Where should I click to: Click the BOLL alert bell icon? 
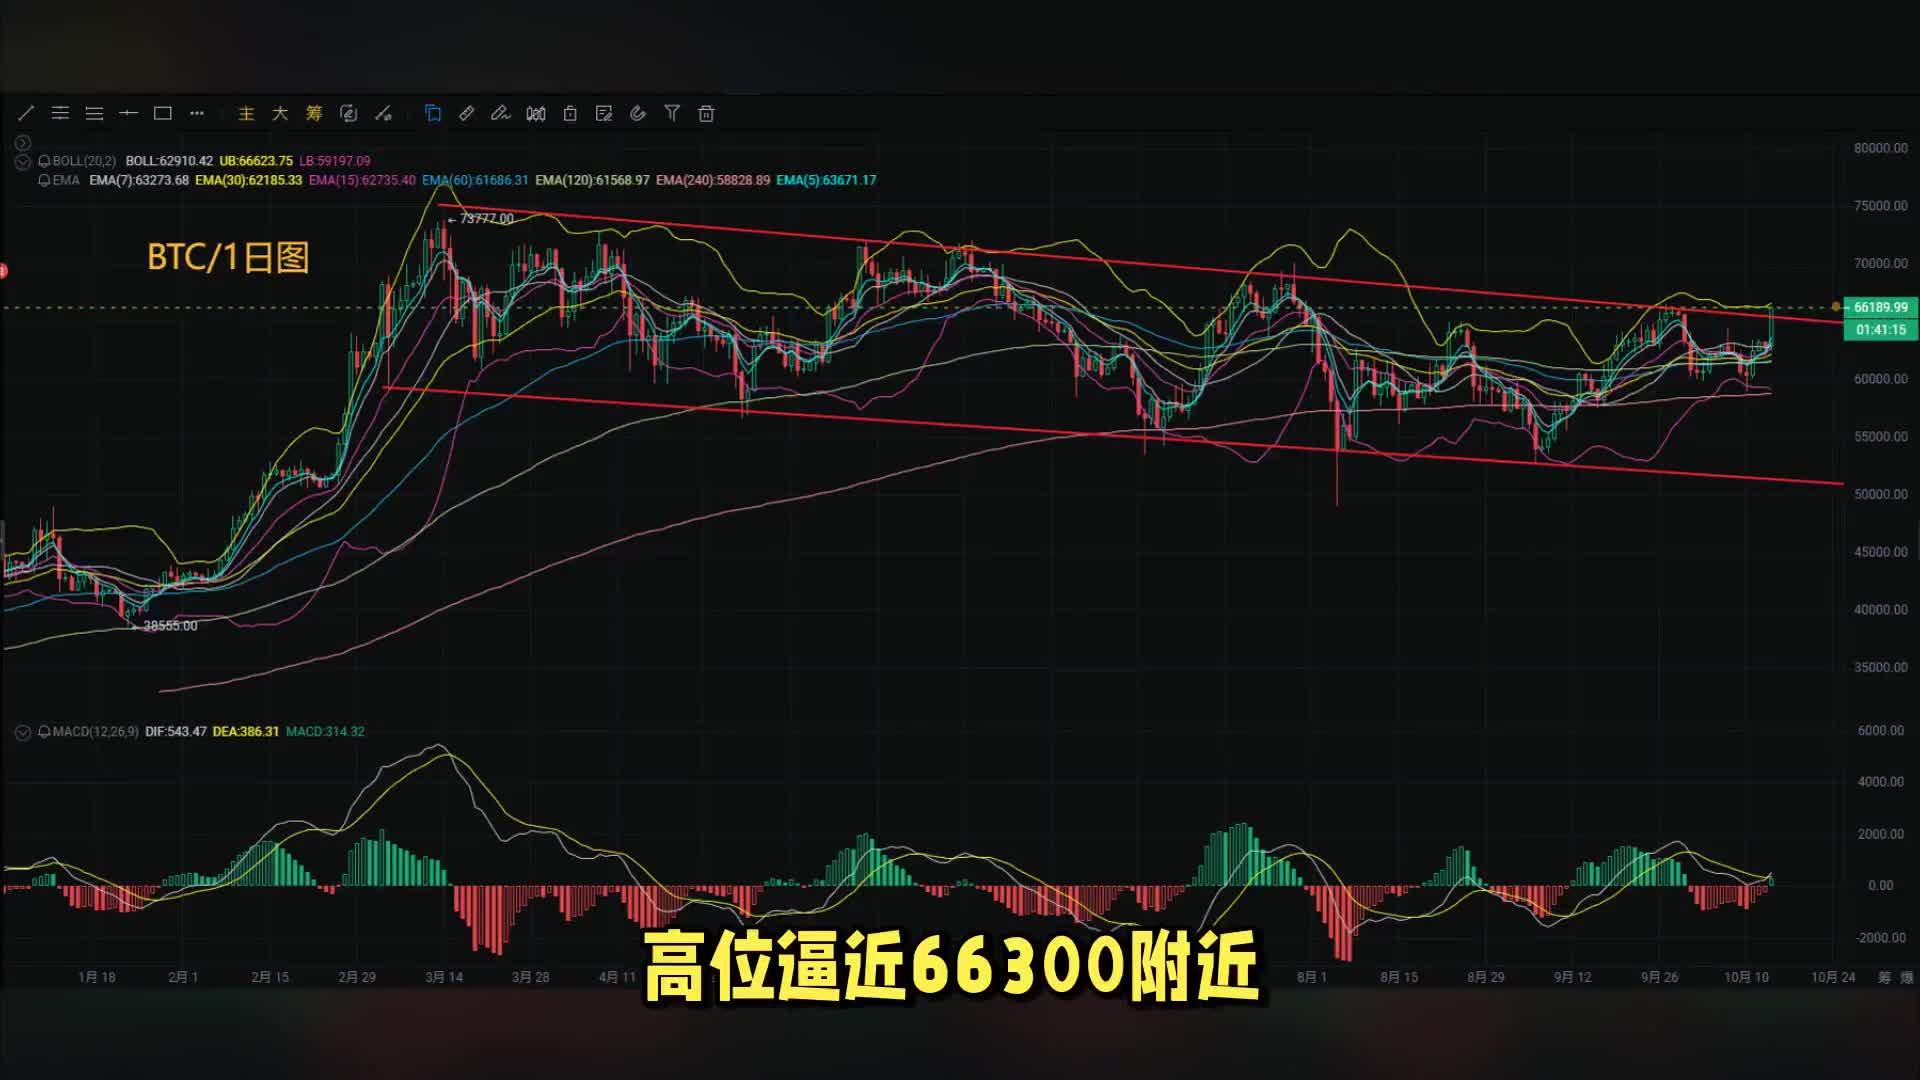[x=44, y=161]
